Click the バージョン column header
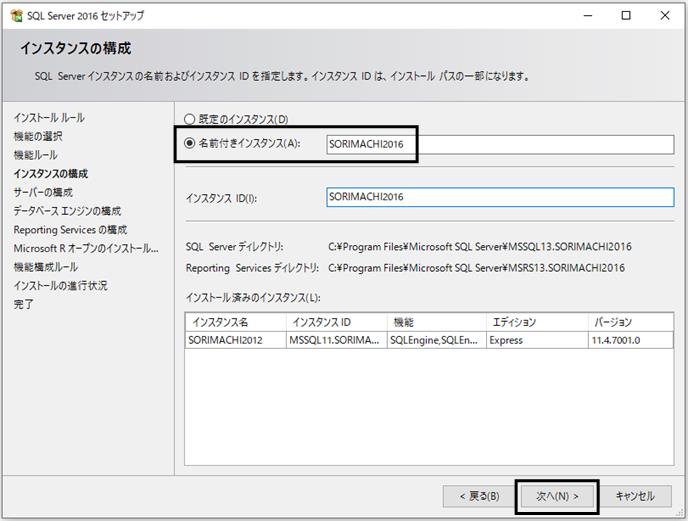 pos(631,322)
